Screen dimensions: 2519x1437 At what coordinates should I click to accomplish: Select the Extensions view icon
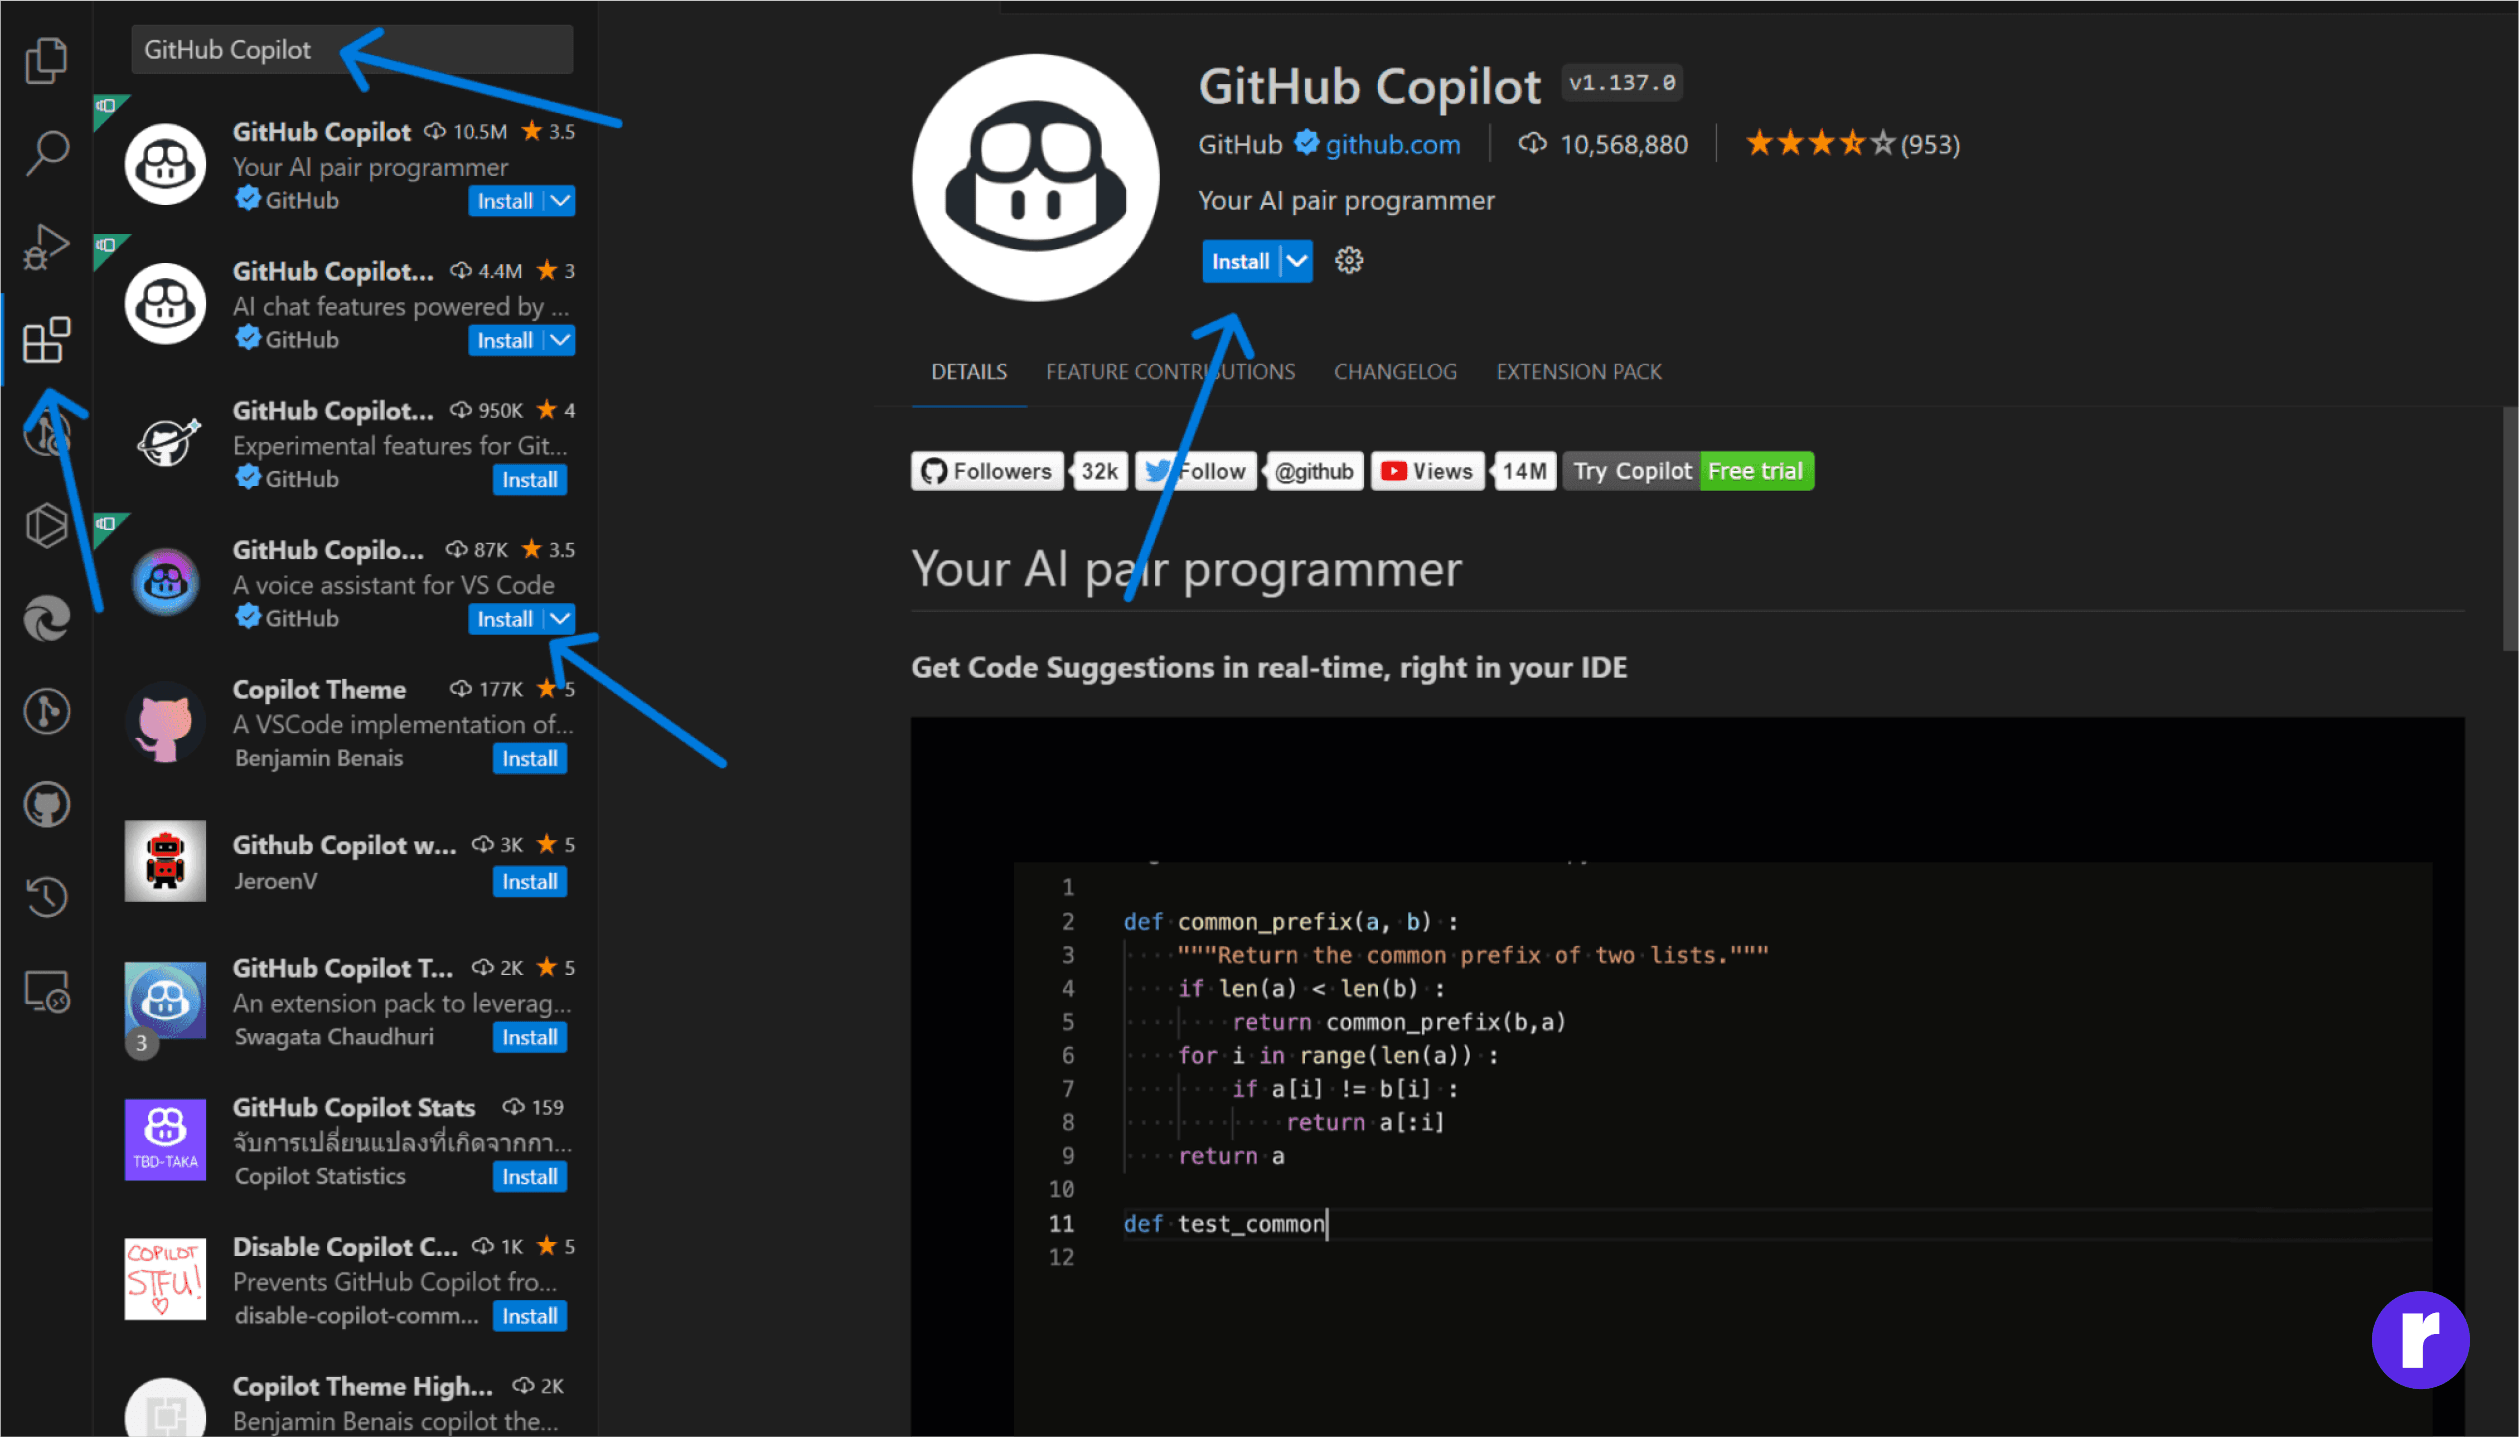46,340
